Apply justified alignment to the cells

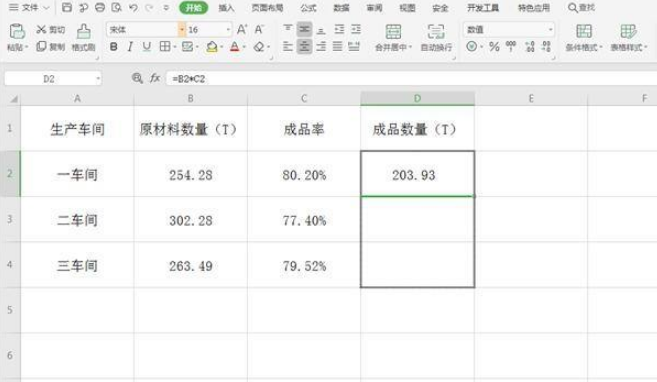338,46
